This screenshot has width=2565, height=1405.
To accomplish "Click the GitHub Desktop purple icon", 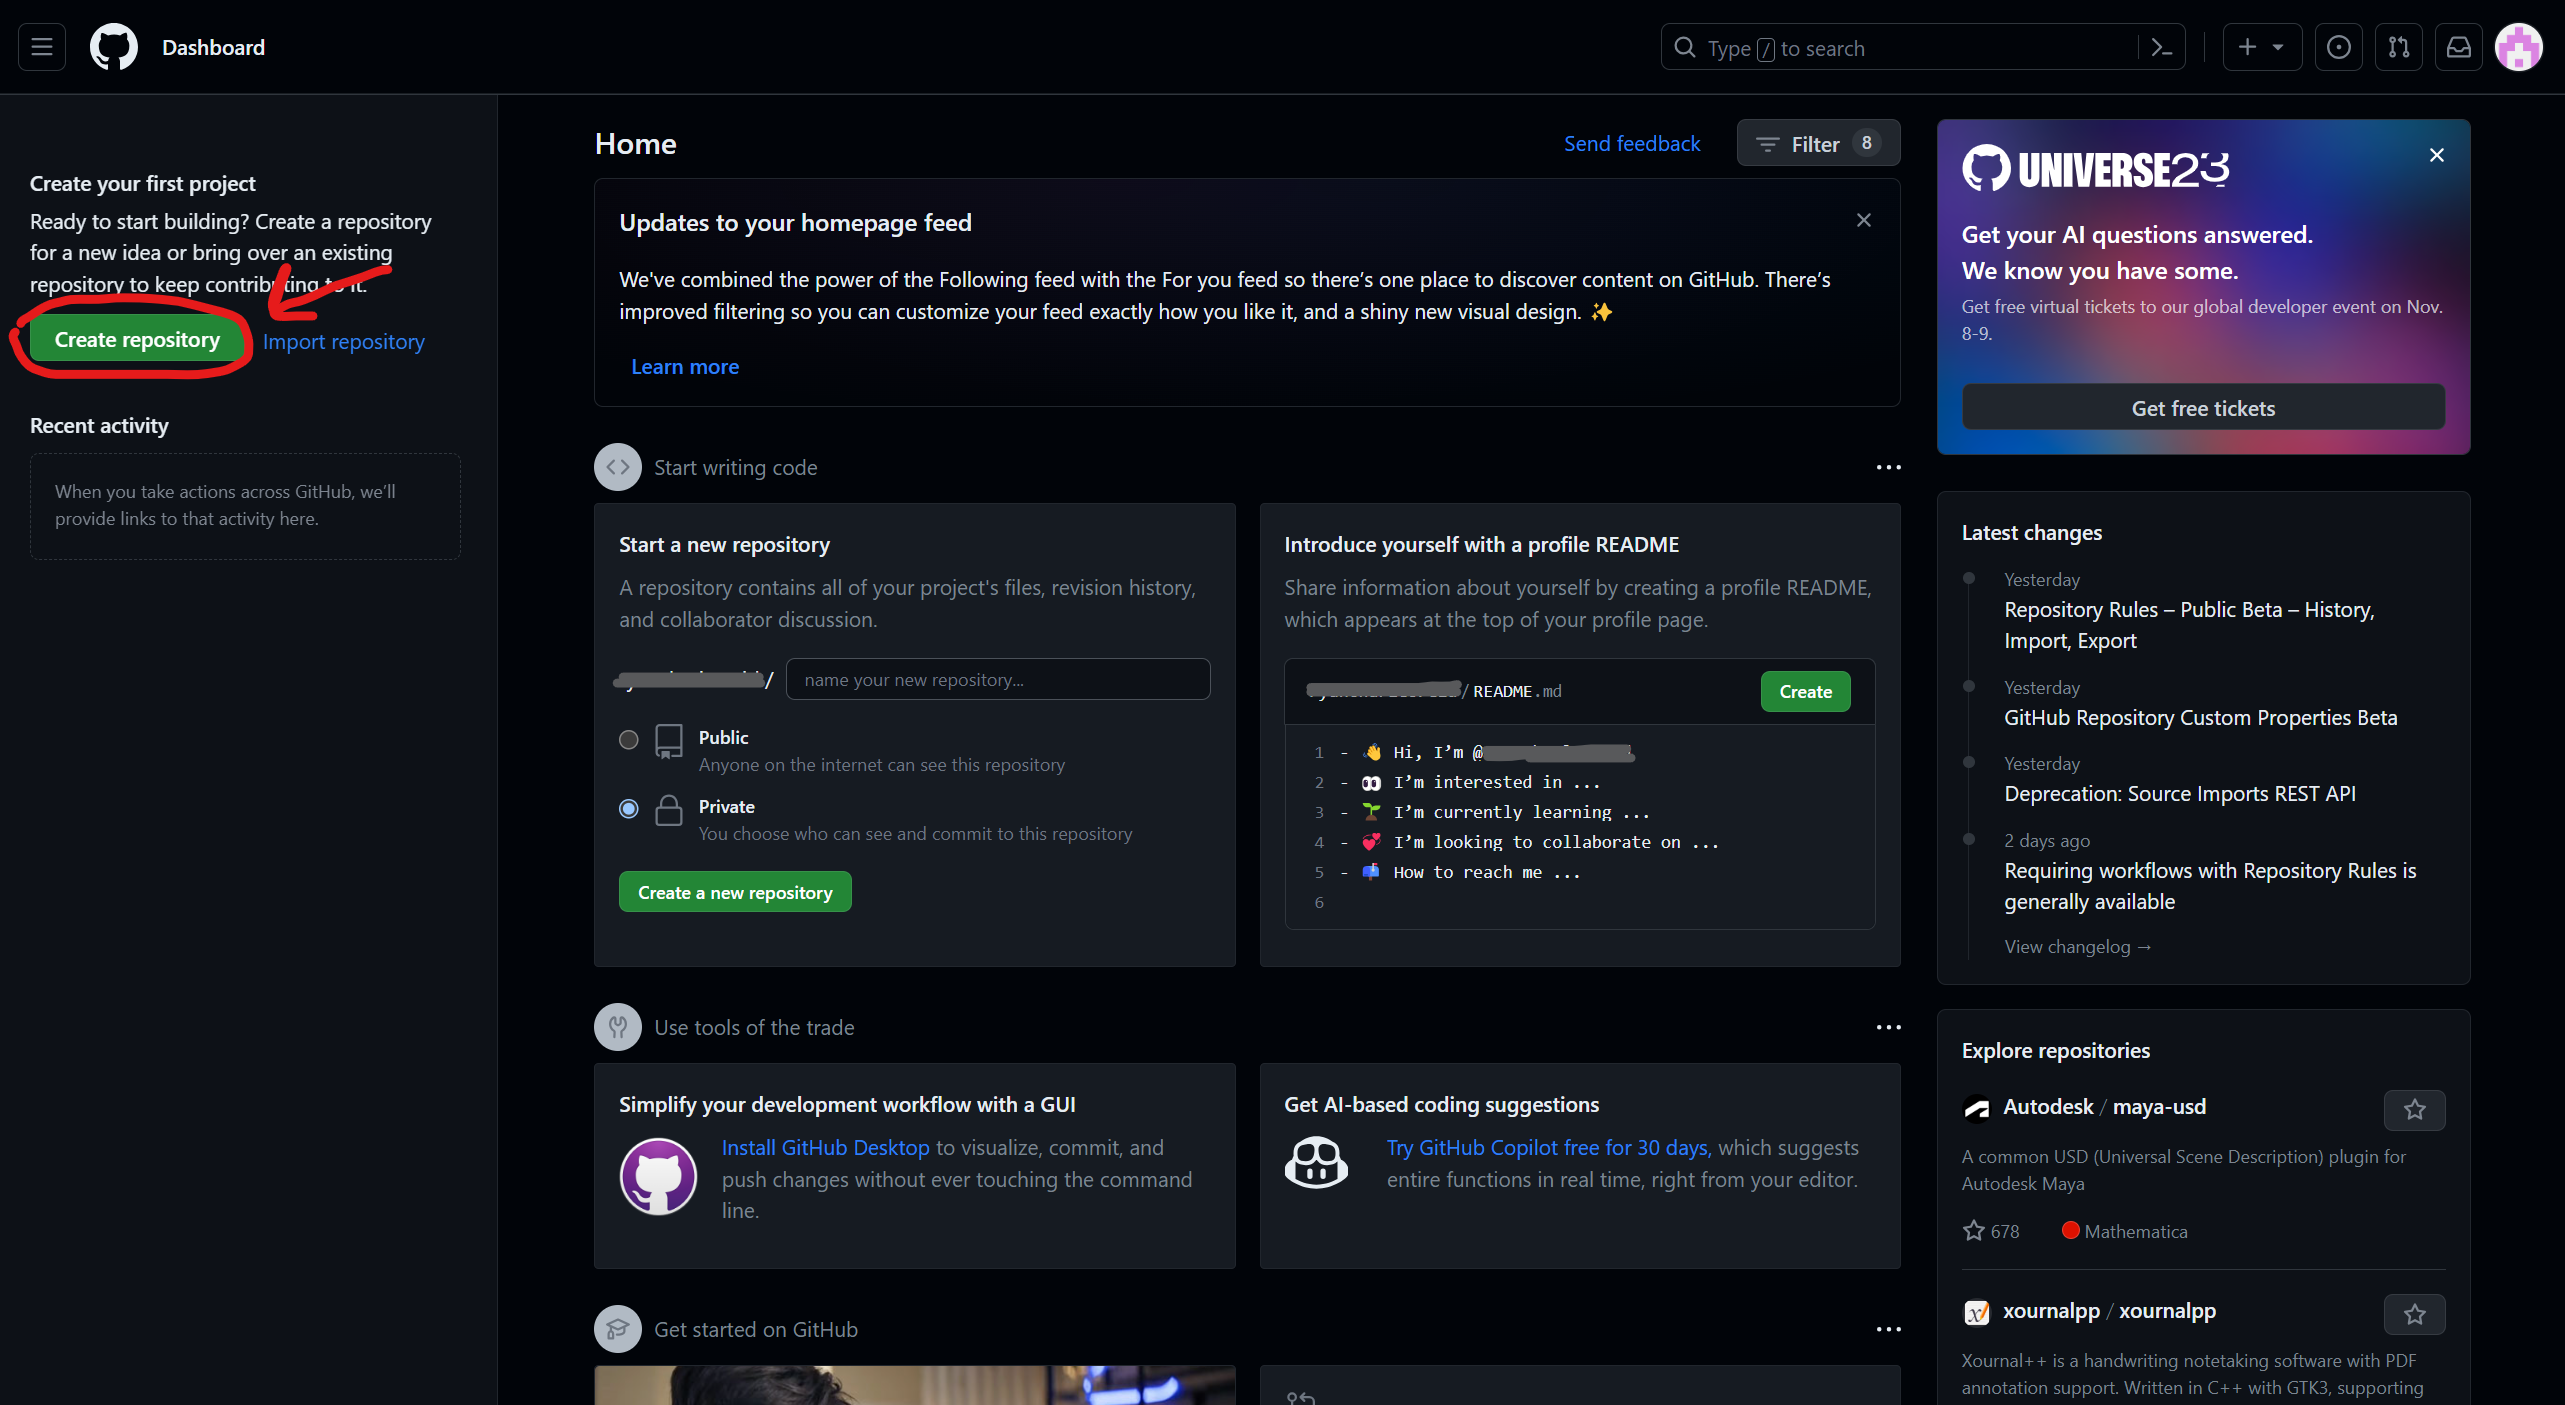I will 658,1177.
